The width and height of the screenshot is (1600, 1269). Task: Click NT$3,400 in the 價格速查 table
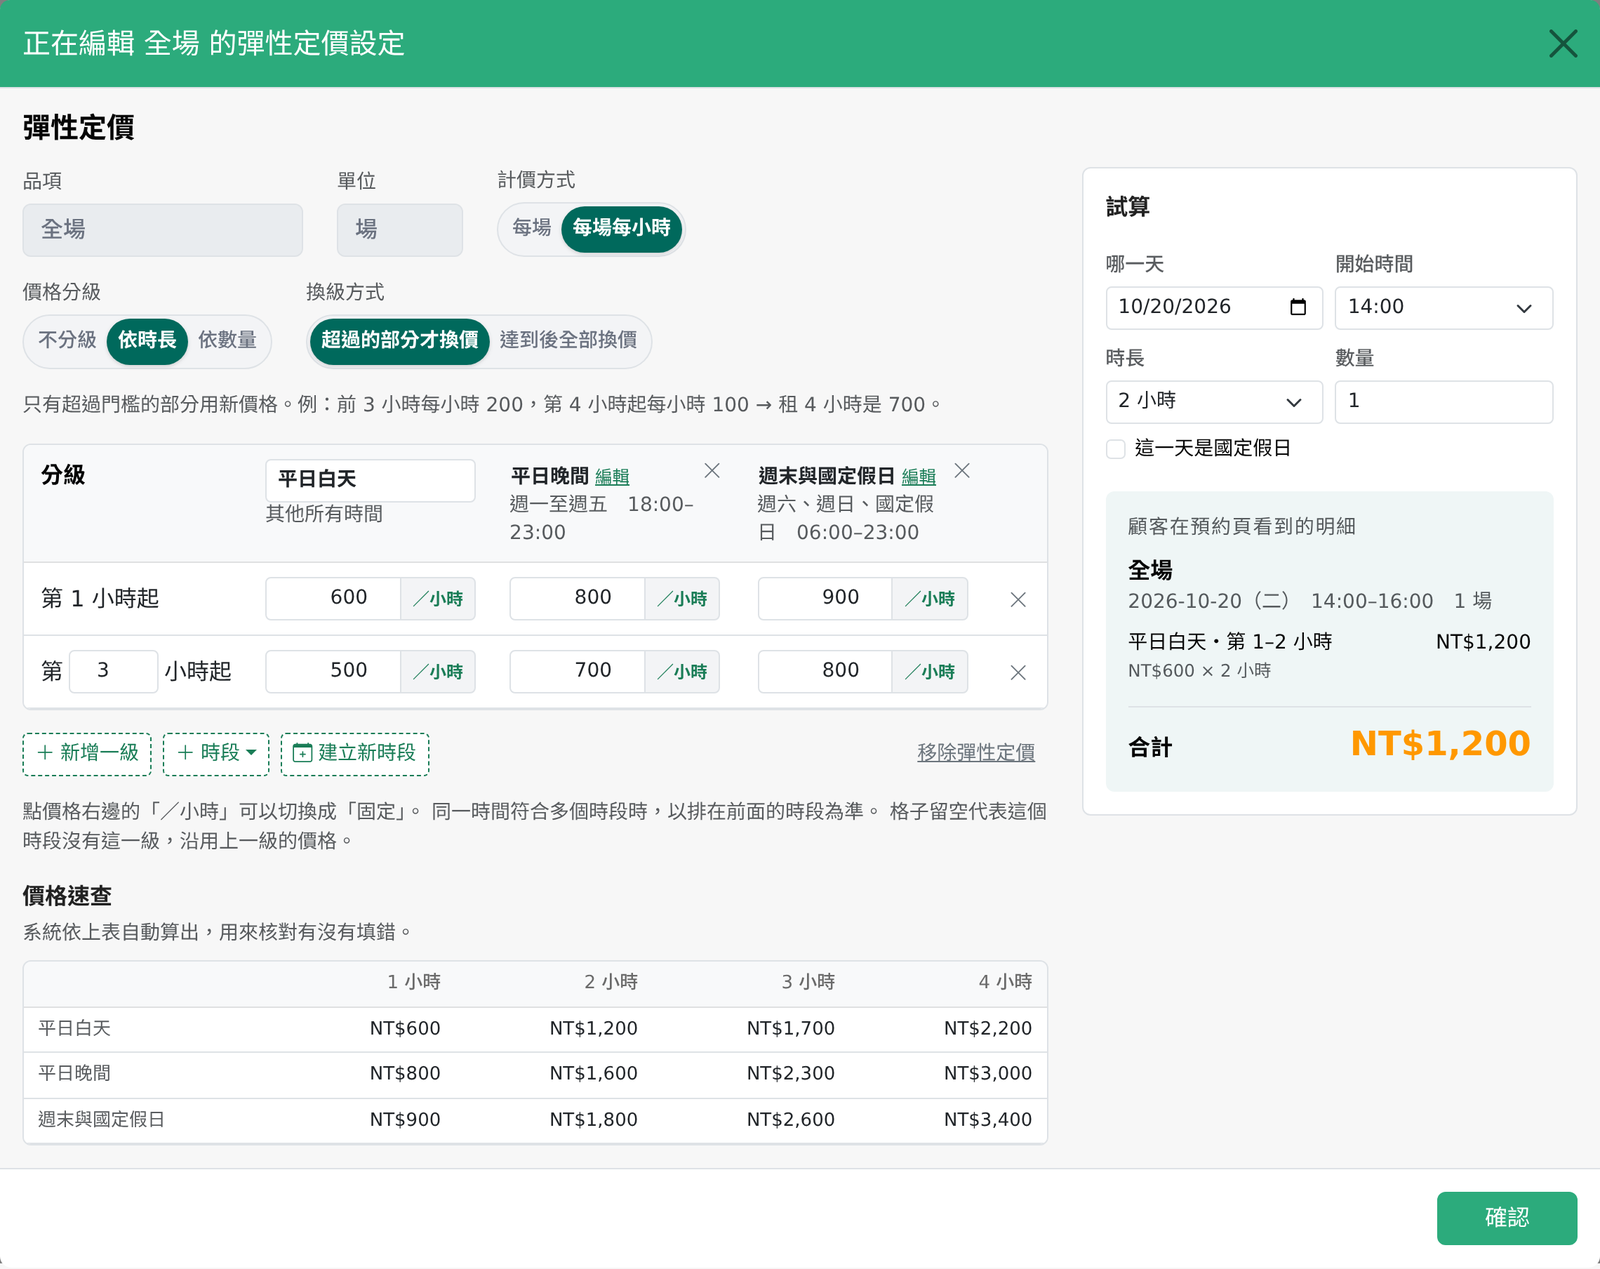pyautogui.click(x=988, y=1120)
